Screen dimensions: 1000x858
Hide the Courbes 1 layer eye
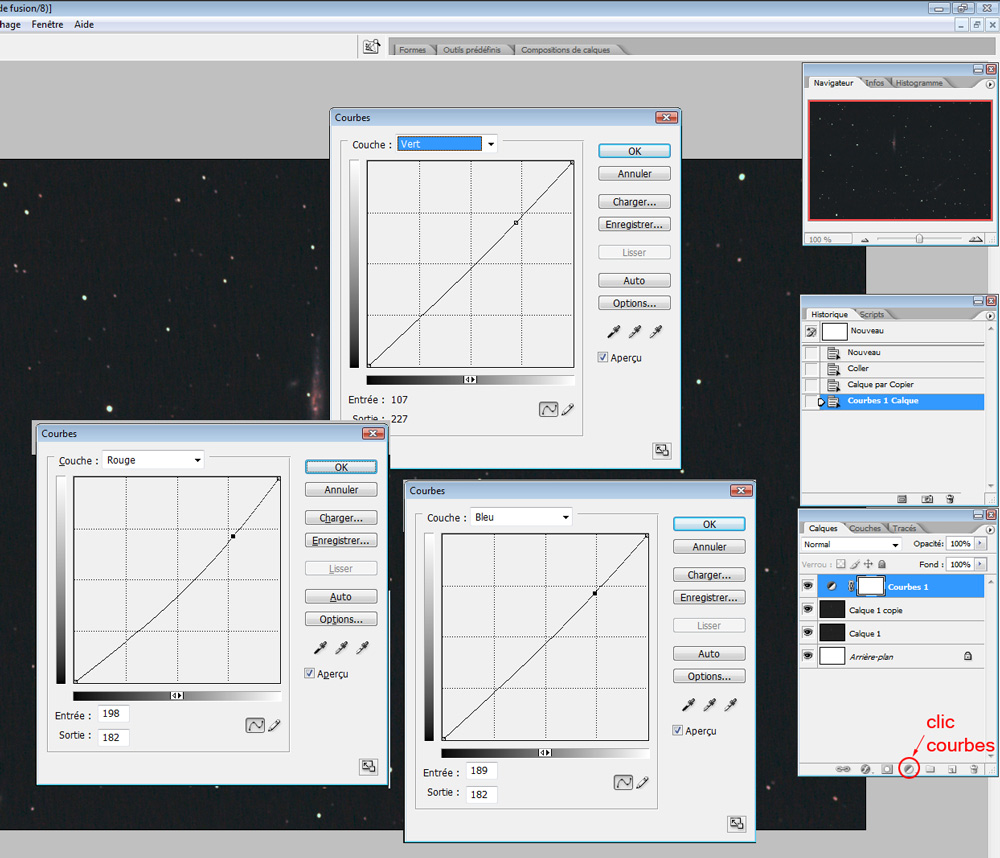point(808,586)
